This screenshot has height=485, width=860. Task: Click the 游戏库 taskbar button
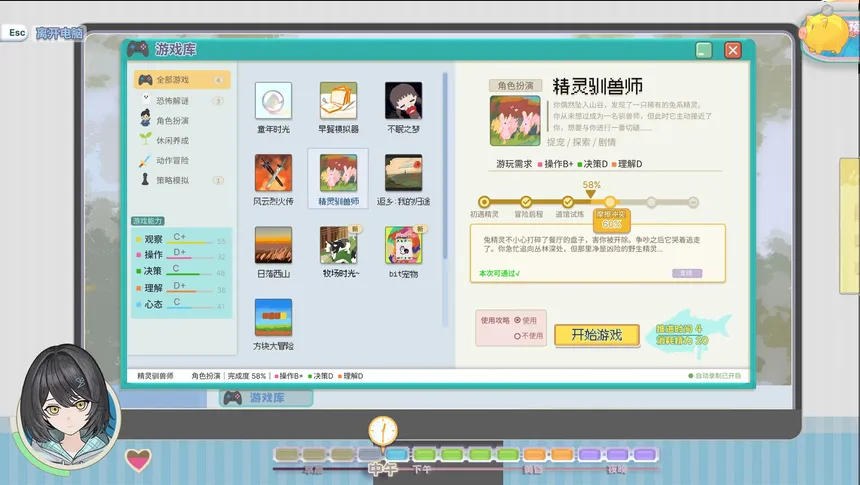pyautogui.click(x=266, y=398)
